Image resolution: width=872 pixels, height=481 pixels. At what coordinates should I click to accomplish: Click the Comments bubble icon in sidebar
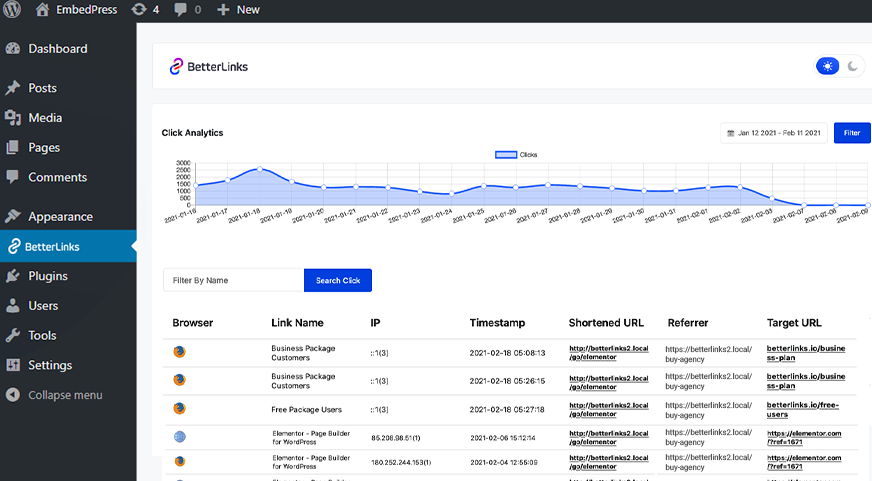(13, 177)
